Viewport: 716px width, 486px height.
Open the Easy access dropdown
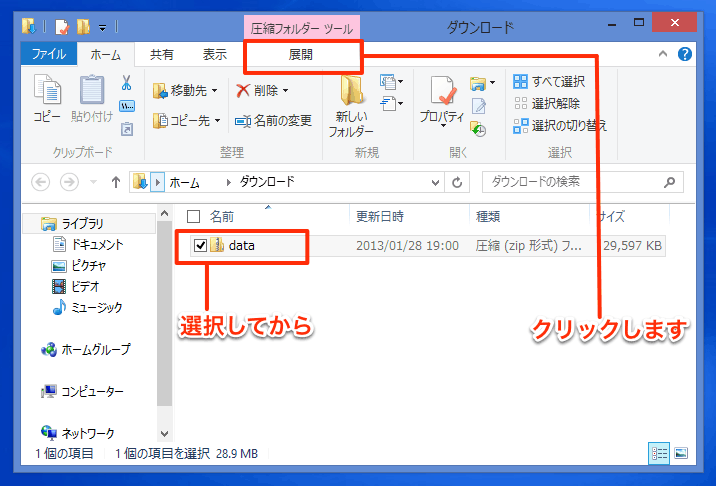pos(391,104)
